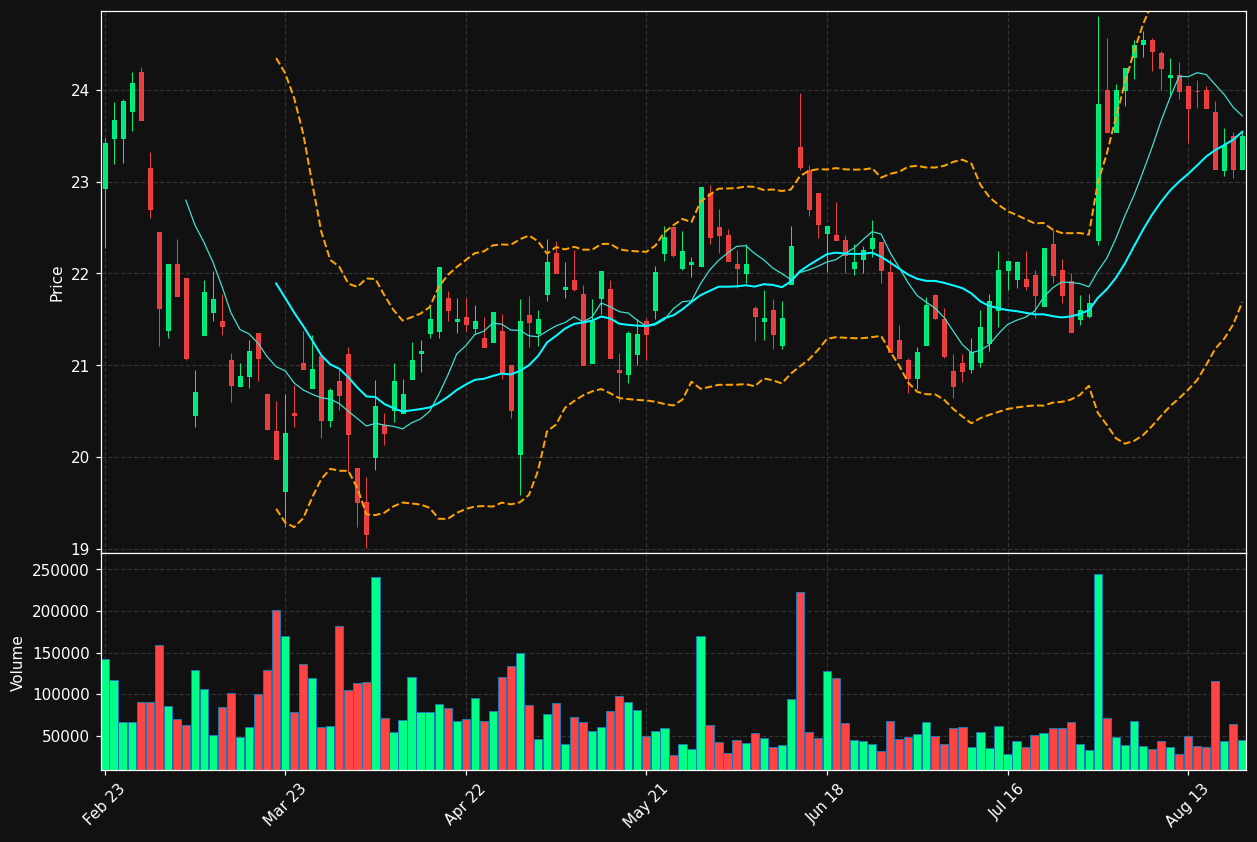Pick the "Apr 22" date label
This screenshot has width=1257, height=842.
click(464, 804)
